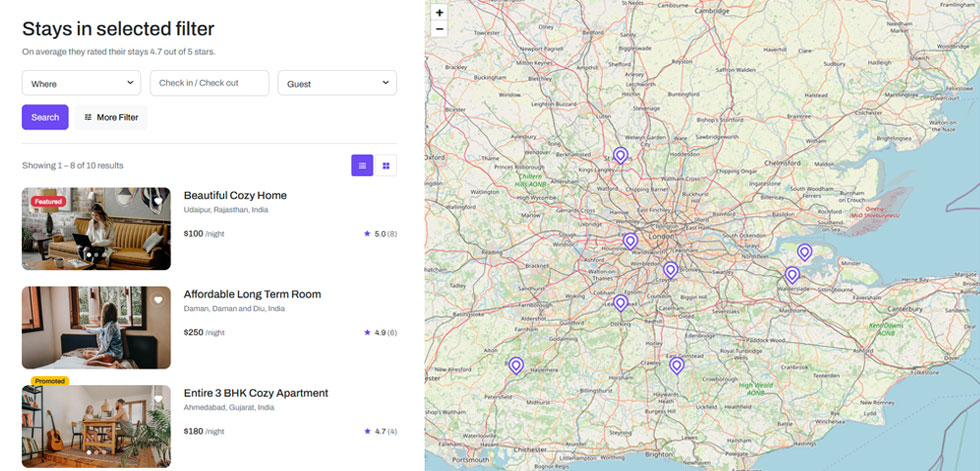Click the Promoted badge on third listing
The height and width of the screenshot is (471, 980).
coord(49,381)
